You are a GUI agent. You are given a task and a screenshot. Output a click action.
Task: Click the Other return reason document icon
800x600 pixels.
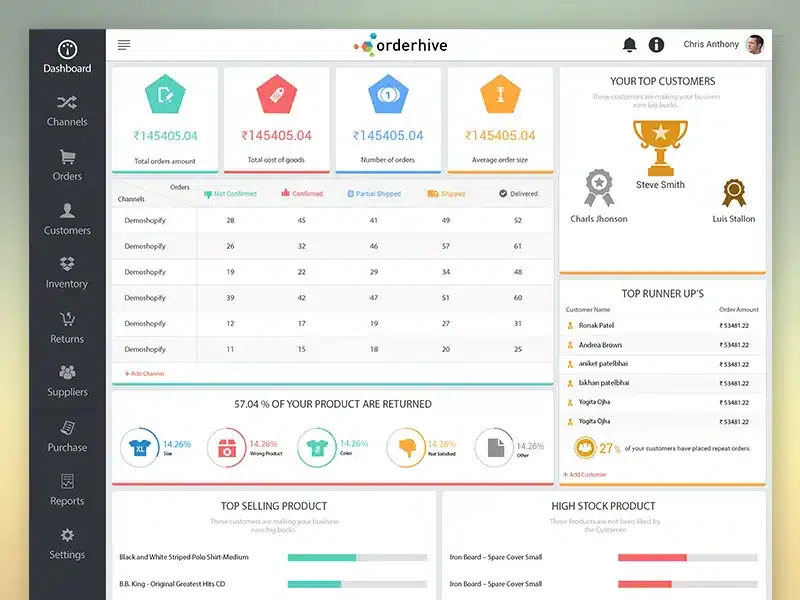click(494, 447)
